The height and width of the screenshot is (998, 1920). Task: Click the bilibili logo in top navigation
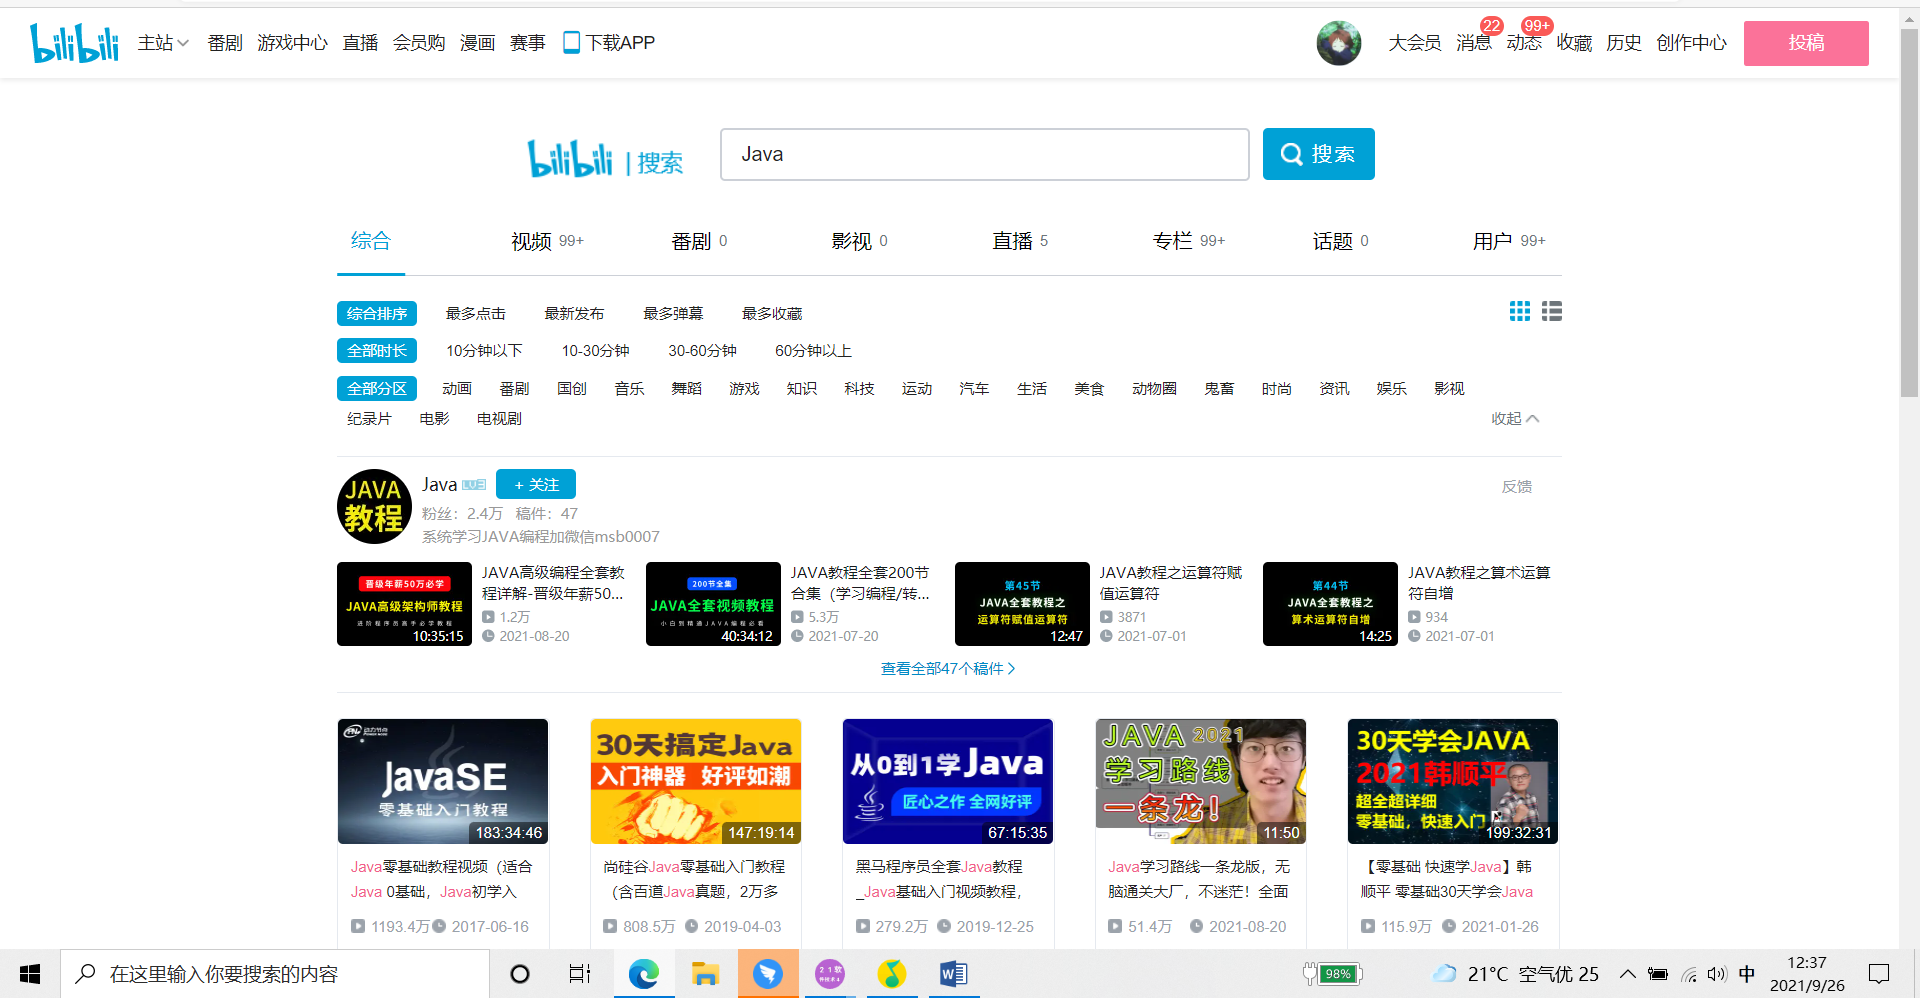[74, 43]
